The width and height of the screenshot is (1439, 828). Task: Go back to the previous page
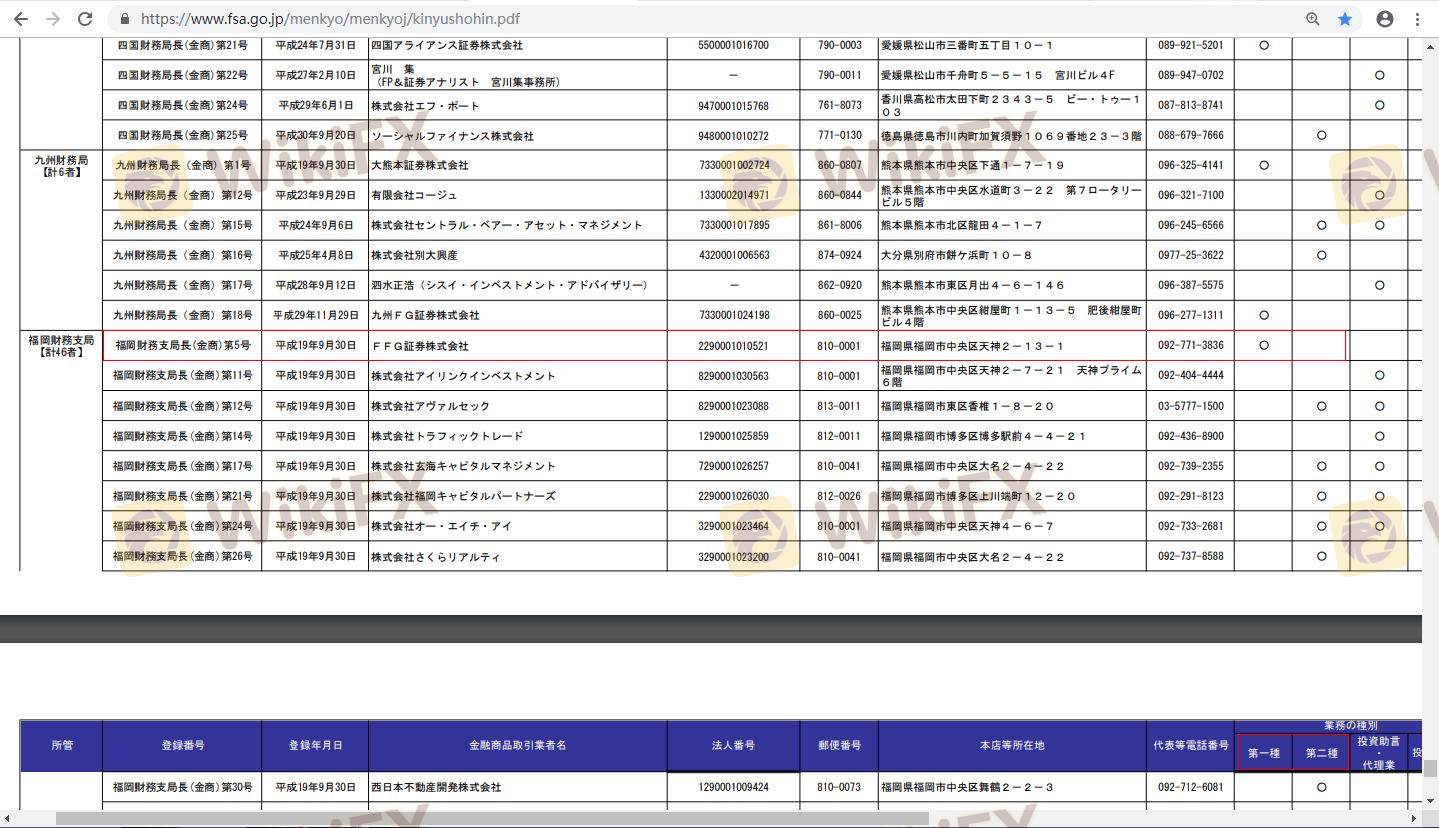tap(20, 19)
